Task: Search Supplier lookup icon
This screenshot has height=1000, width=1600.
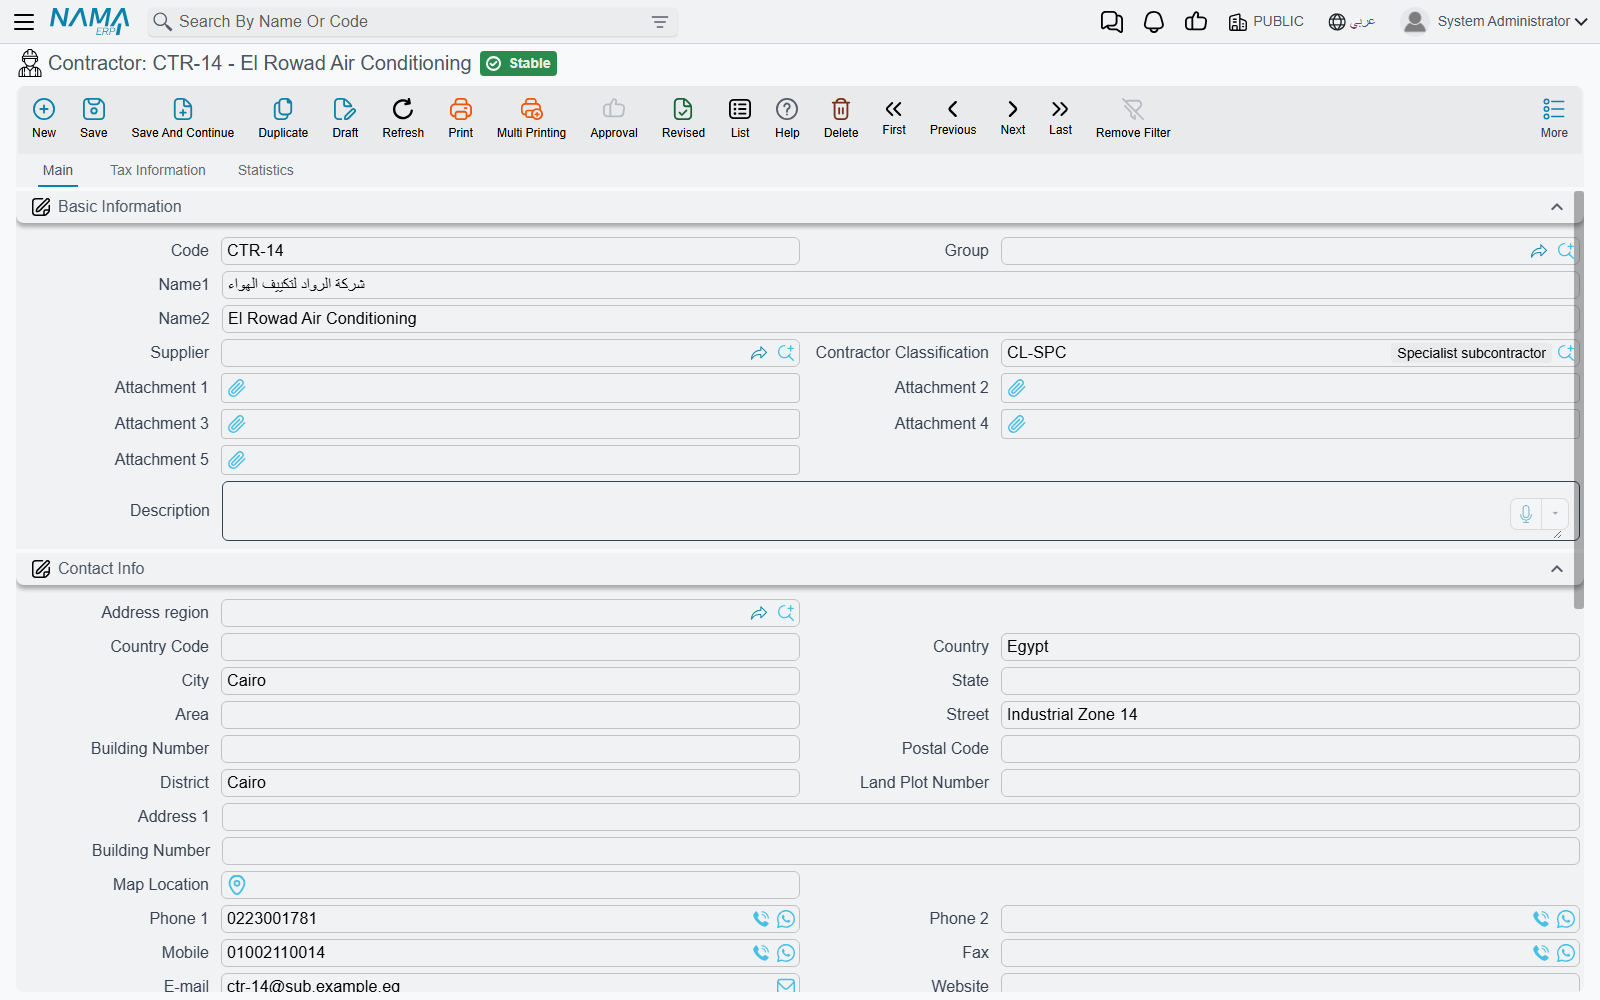Action: click(786, 353)
